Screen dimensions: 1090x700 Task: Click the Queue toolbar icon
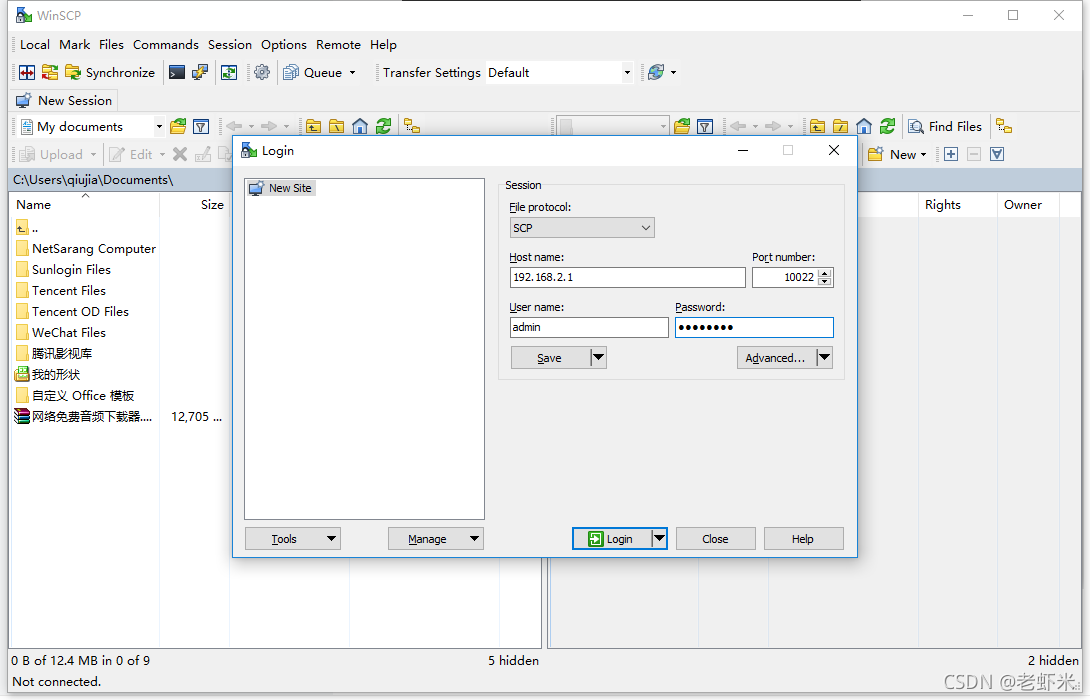(314, 72)
